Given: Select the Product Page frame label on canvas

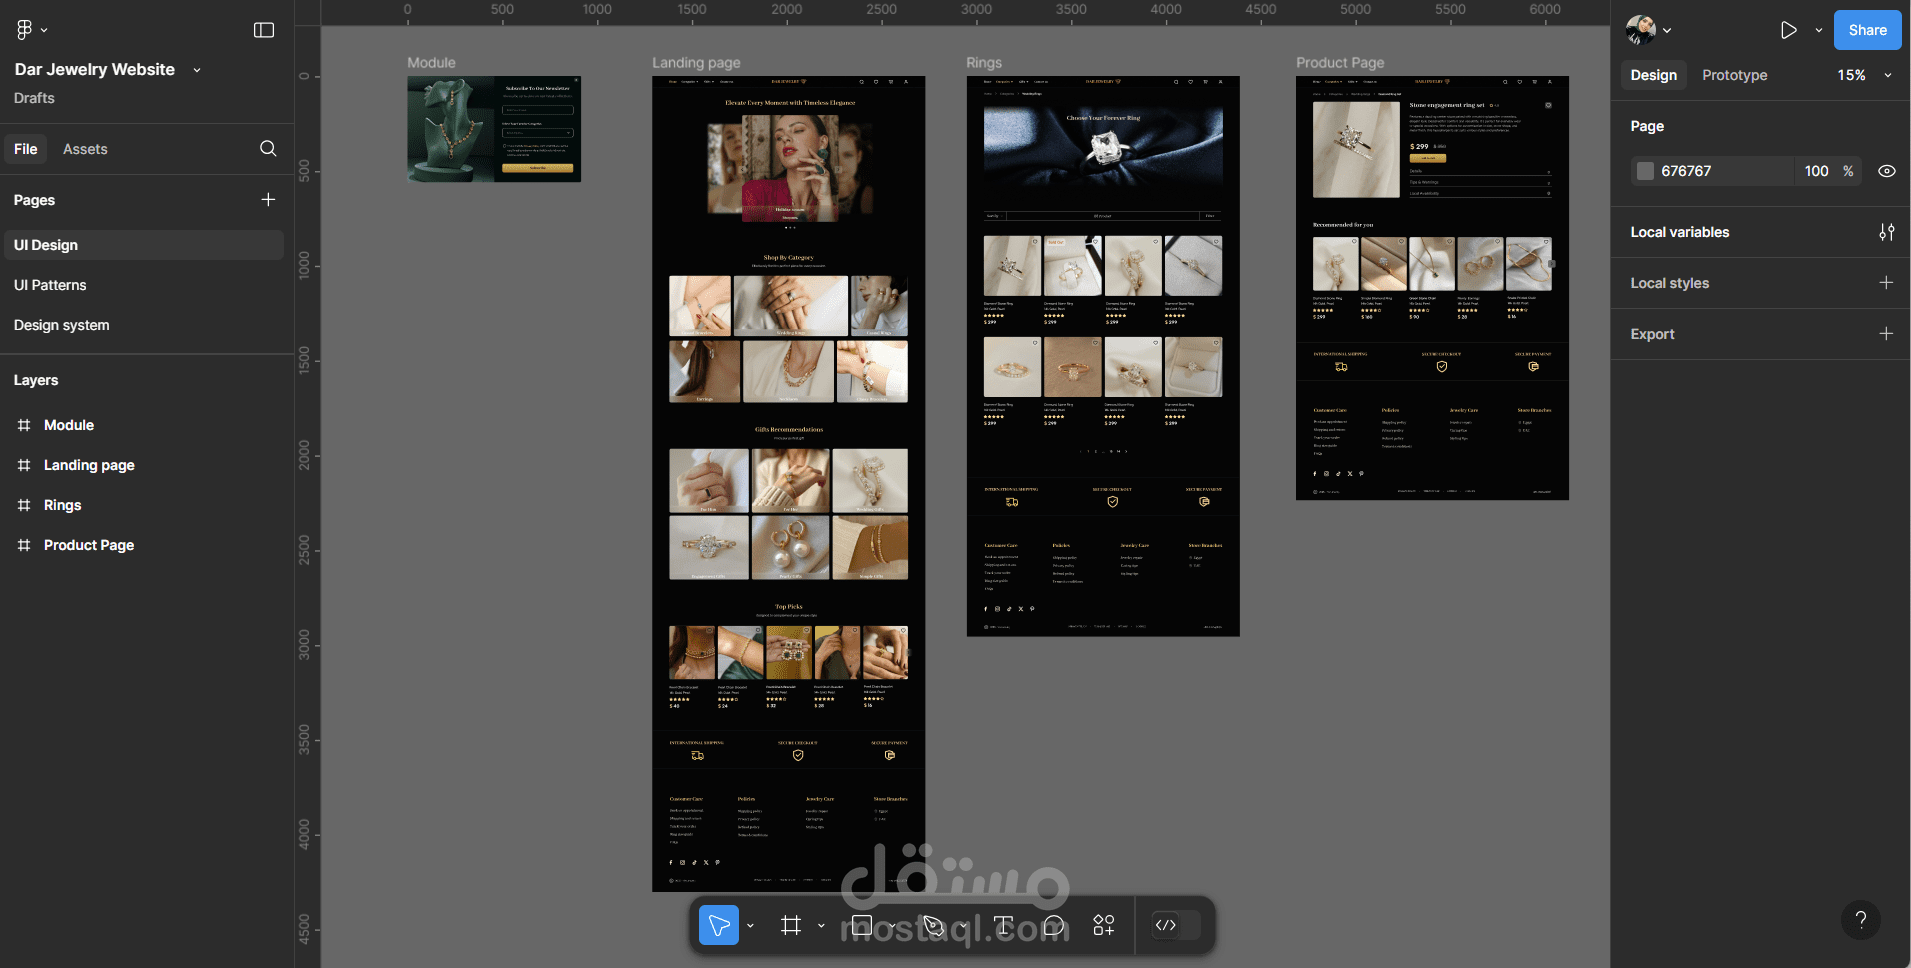Looking at the screenshot, I should [1340, 62].
